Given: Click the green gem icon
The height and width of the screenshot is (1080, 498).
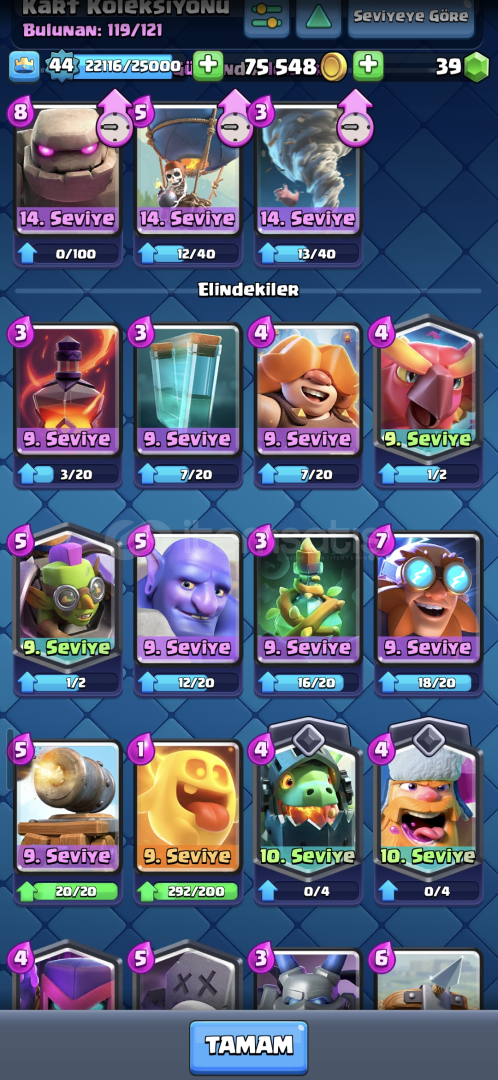Looking at the screenshot, I should click(x=475, y=67).
